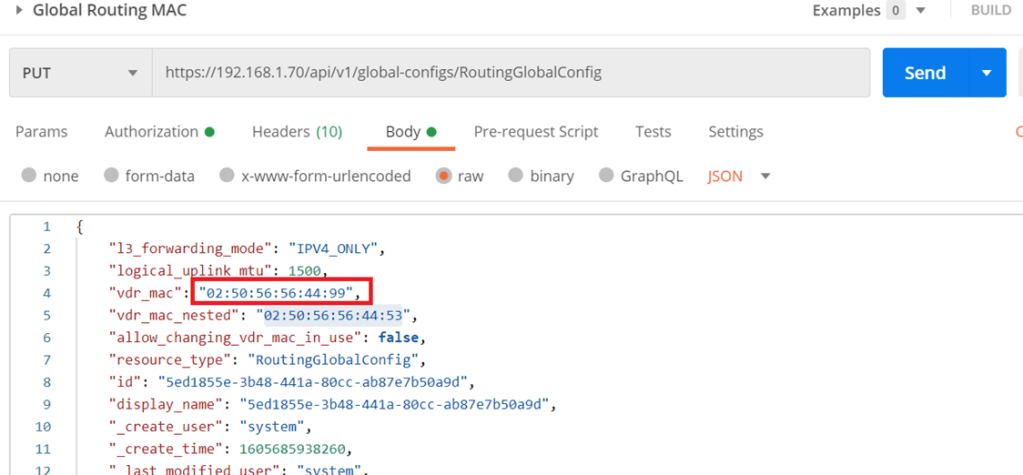The width and height of the screenshot is (1023, 475).
Task: Open the Send button arrow options
Action: [987, 73]
